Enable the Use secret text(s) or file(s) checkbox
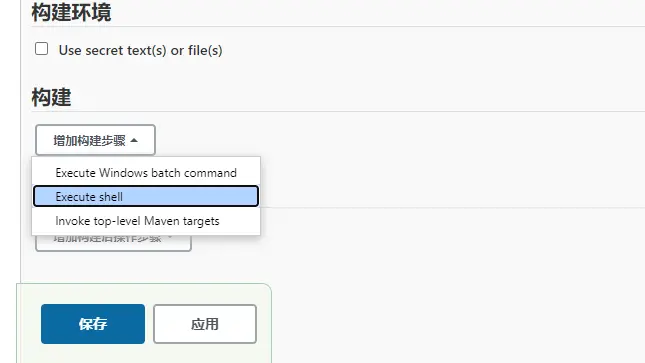Image resolution: width=645 pixels, height=363 pixels. tap(42, 49)
